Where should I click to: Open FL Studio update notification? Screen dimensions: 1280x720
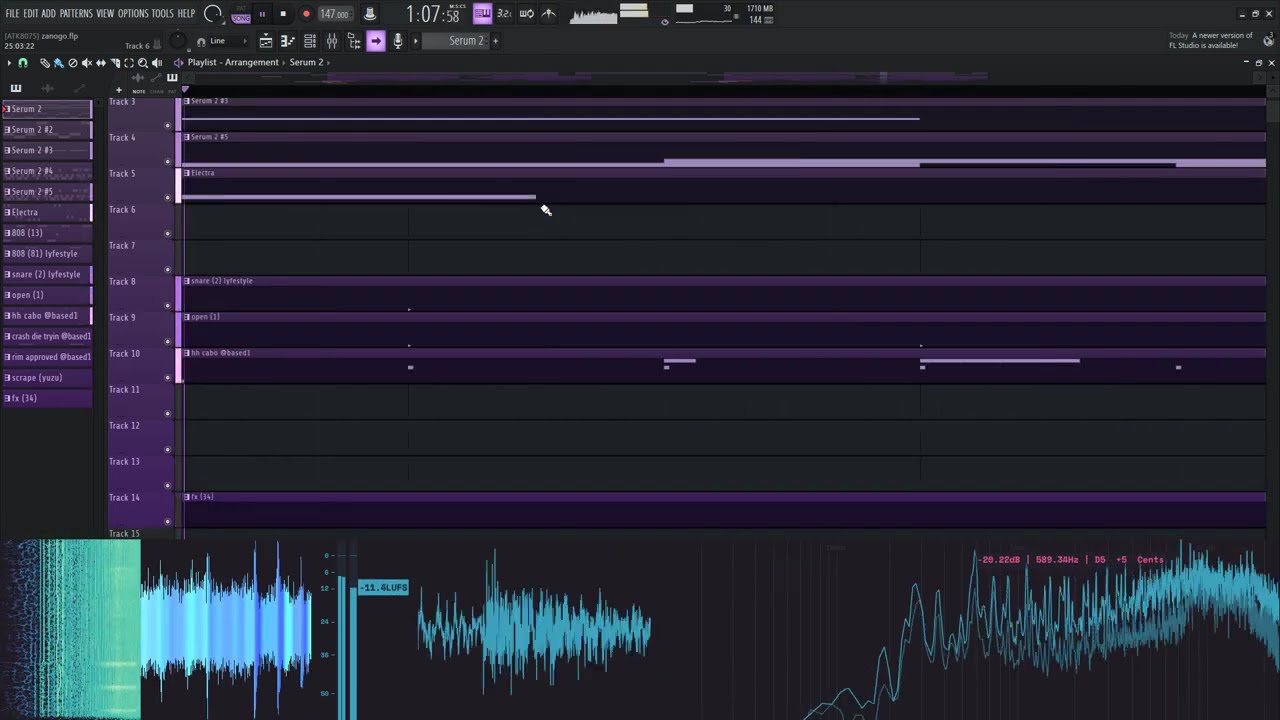tap(1210, 40)
